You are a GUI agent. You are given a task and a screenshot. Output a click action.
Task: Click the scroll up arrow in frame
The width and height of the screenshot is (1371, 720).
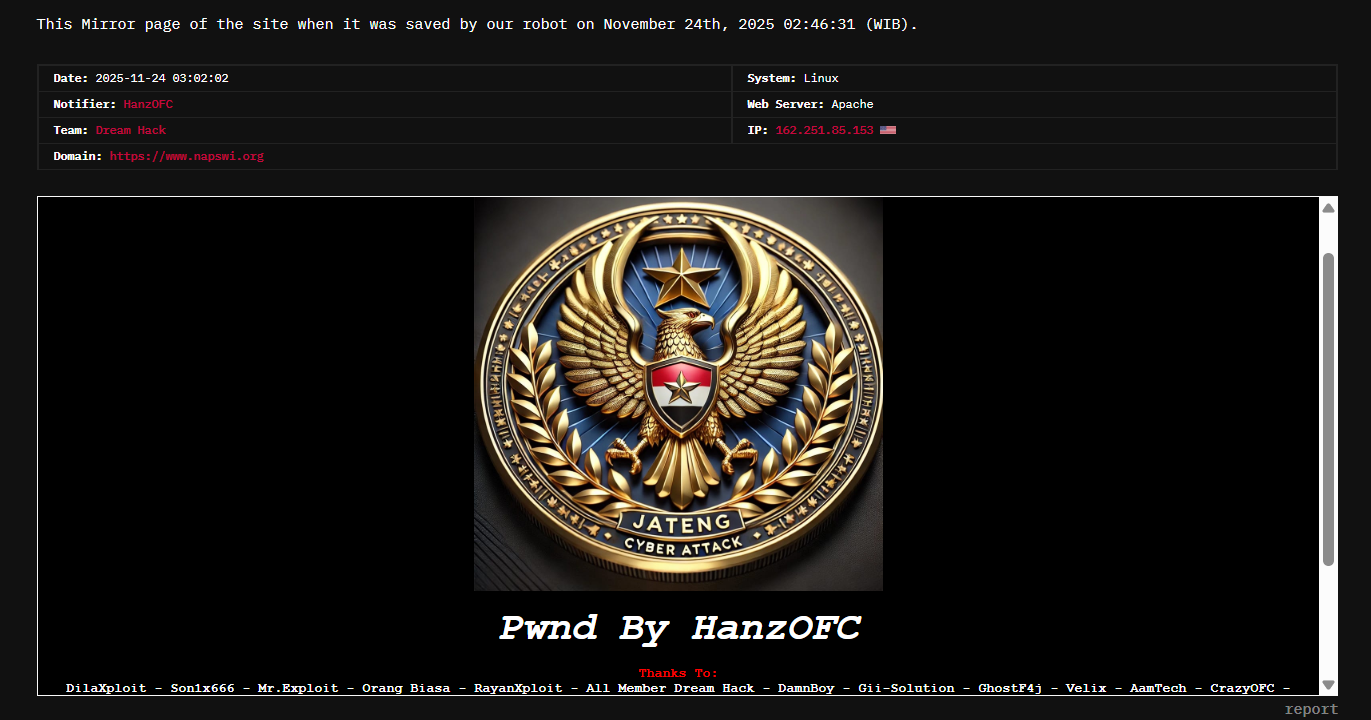(1328, 208)
